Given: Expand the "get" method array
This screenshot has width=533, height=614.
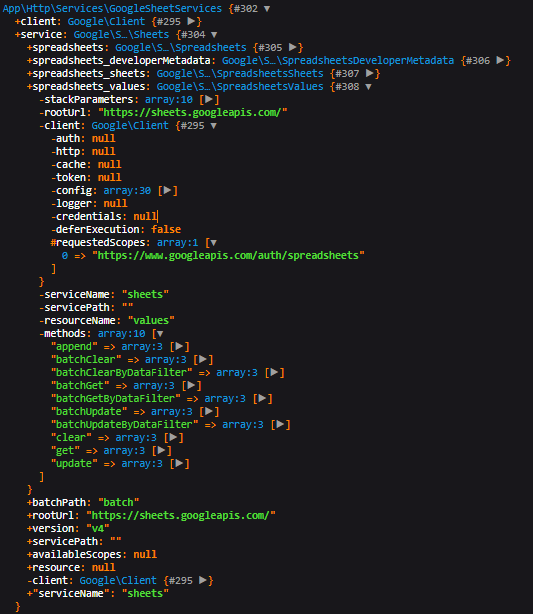Looking at the screenshot, I should point(161,451).
